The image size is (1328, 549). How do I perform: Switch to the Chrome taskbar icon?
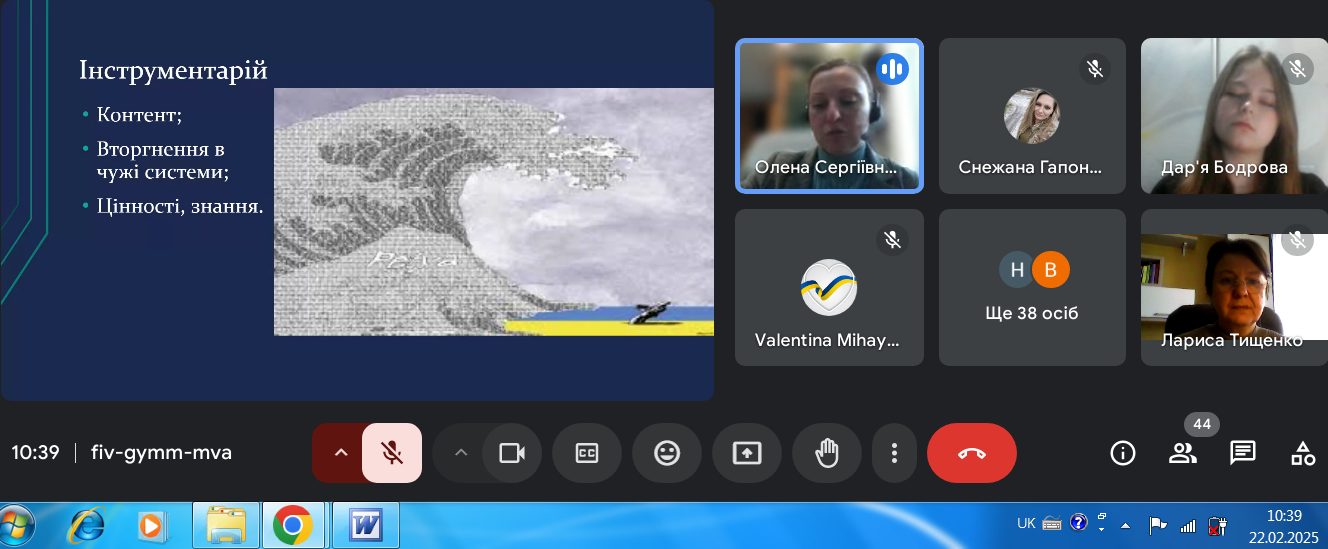[293, 525]
